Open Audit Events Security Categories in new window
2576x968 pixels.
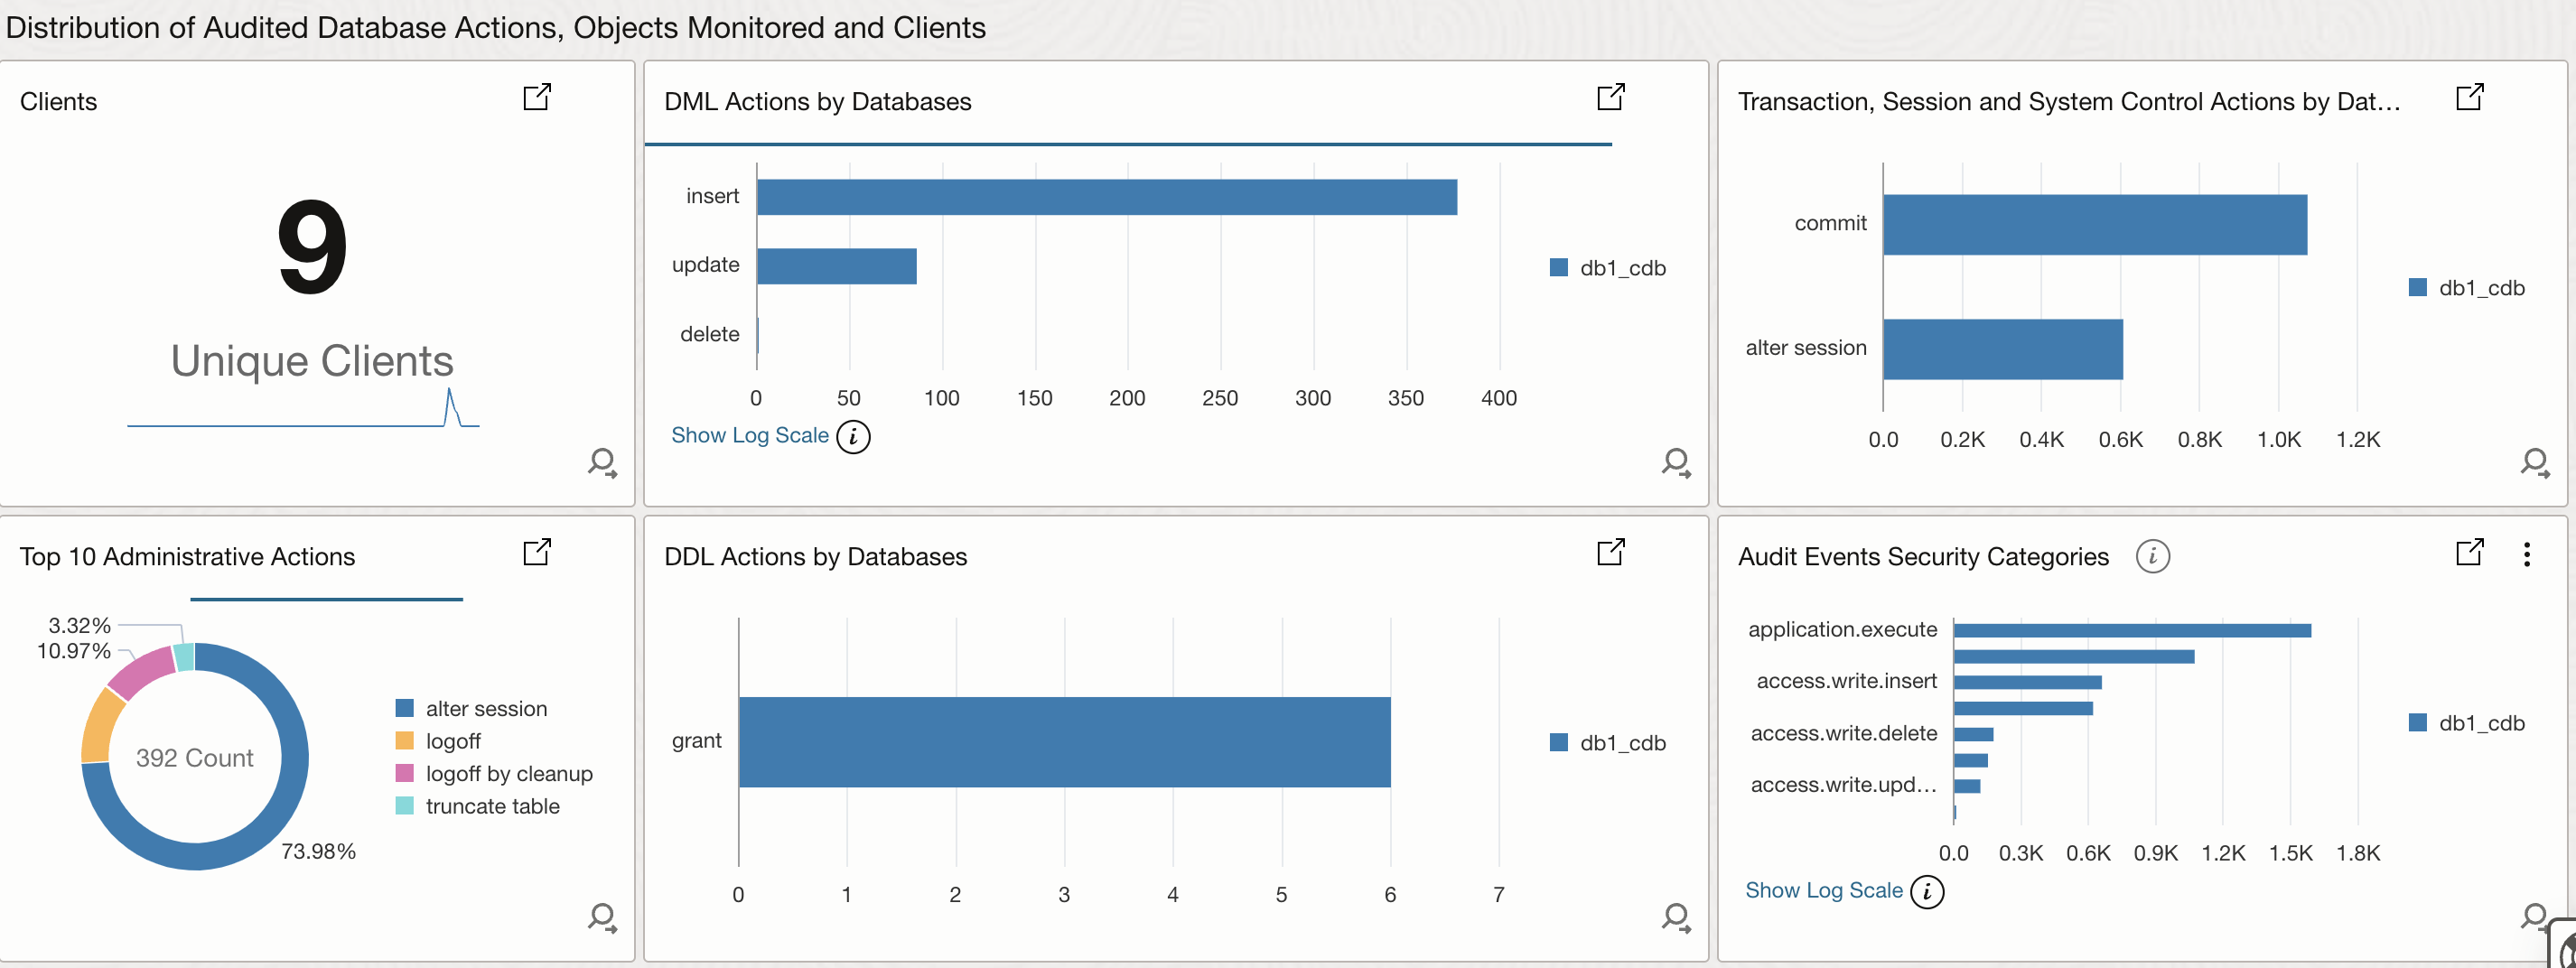pyautogui.click(x=2469, y=552)
